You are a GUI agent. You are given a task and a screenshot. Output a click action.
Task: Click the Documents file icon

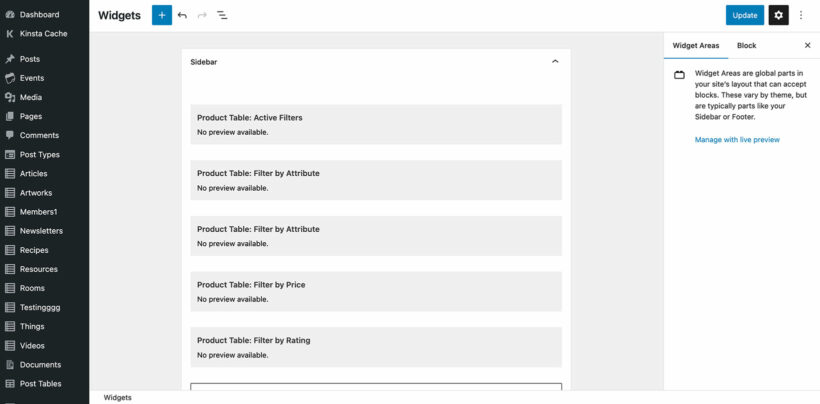[x=9, y=365]
